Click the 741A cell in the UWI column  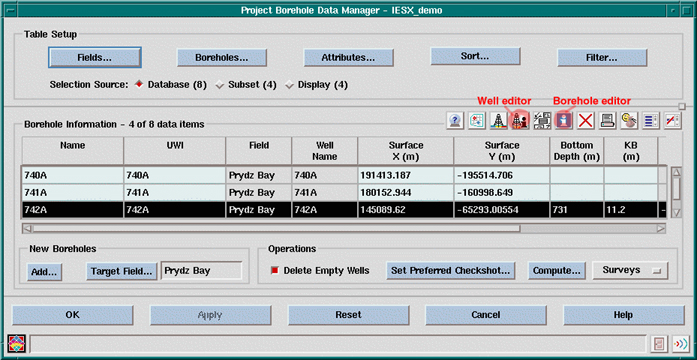[175, 193]
